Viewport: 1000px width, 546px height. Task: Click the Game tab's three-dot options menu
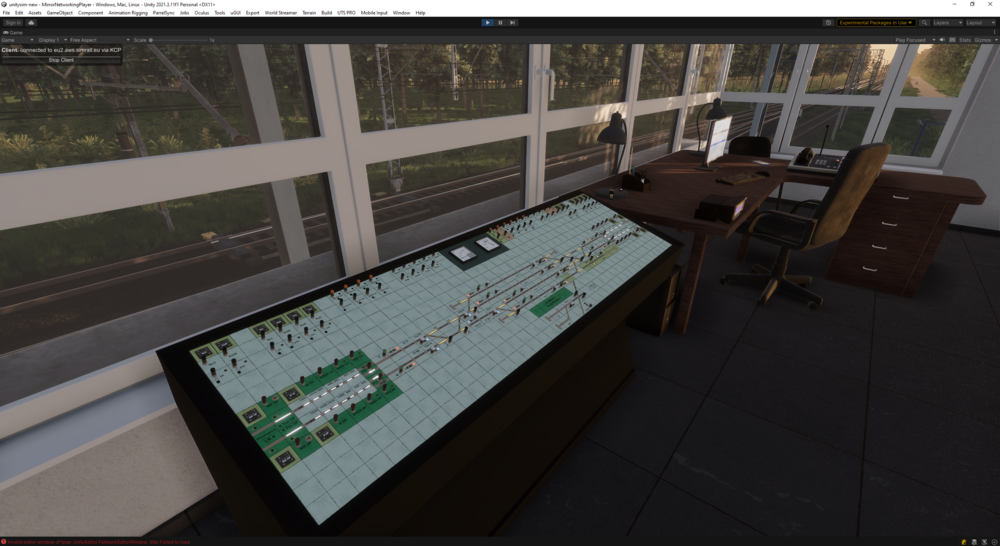(x=994, y=32)
